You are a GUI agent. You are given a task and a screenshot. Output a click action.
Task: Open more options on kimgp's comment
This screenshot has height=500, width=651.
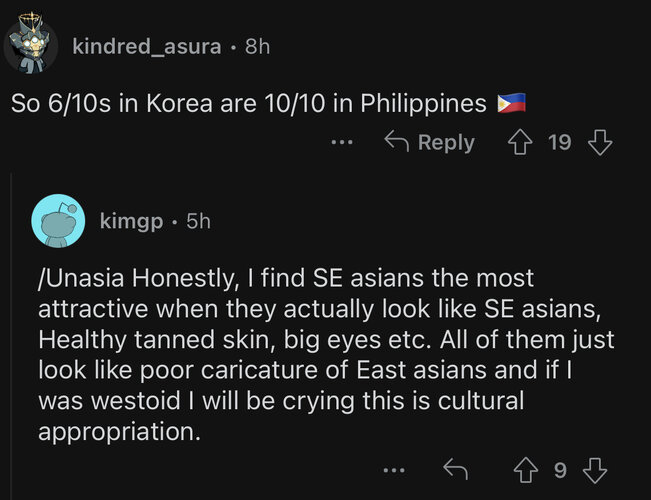click(394, 471)
